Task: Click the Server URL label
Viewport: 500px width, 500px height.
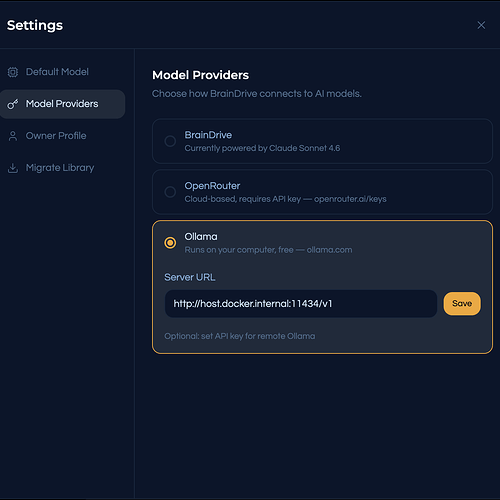Action: coord(190,277)
